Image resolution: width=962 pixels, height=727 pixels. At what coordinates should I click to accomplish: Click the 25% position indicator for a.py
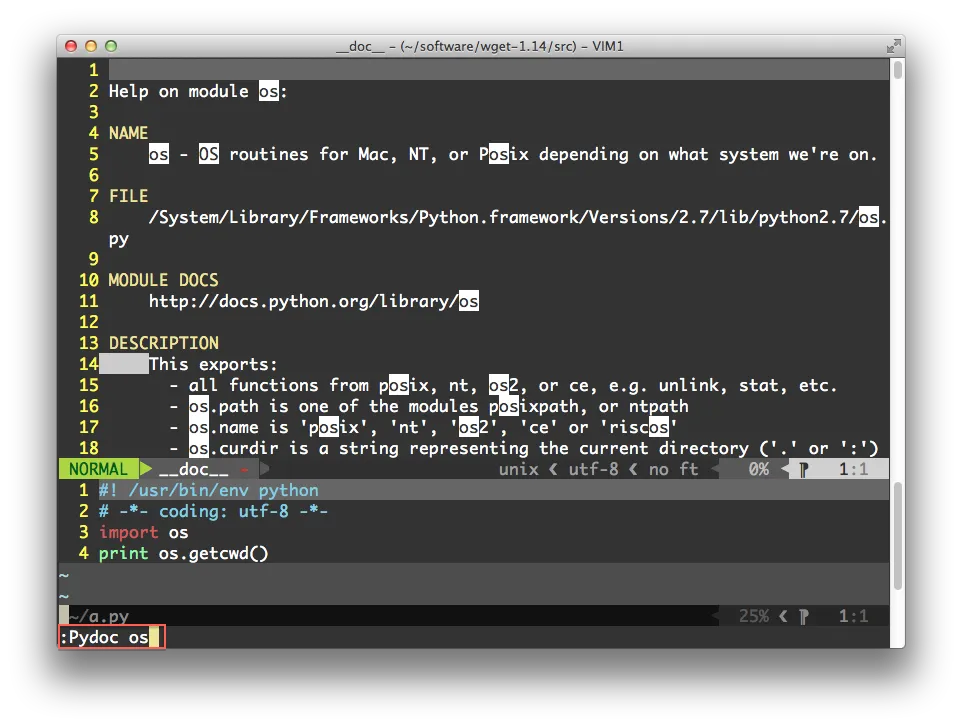point(753,616)
